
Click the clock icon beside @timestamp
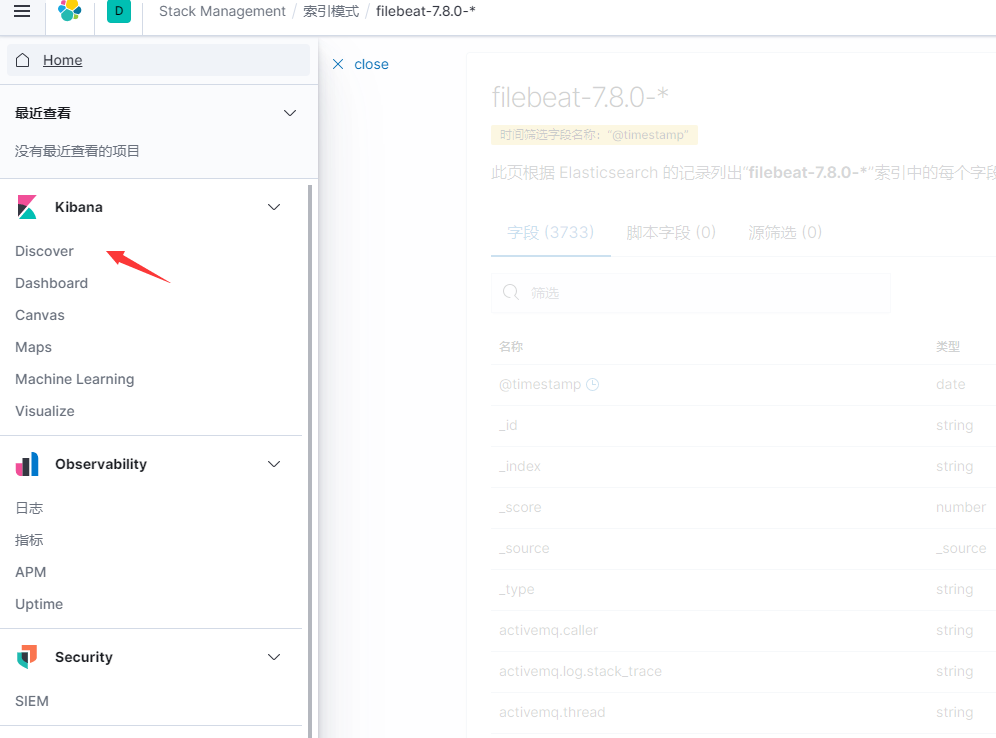(x=592, y=385)
